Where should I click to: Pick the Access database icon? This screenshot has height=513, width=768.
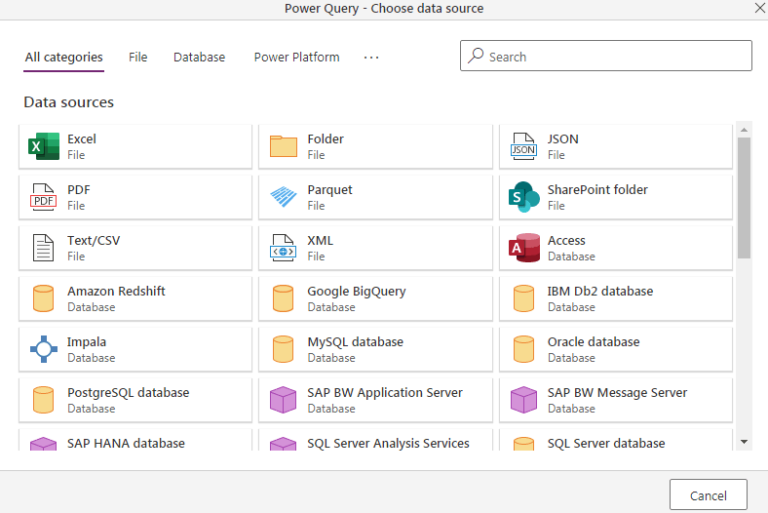coord(524,247)
